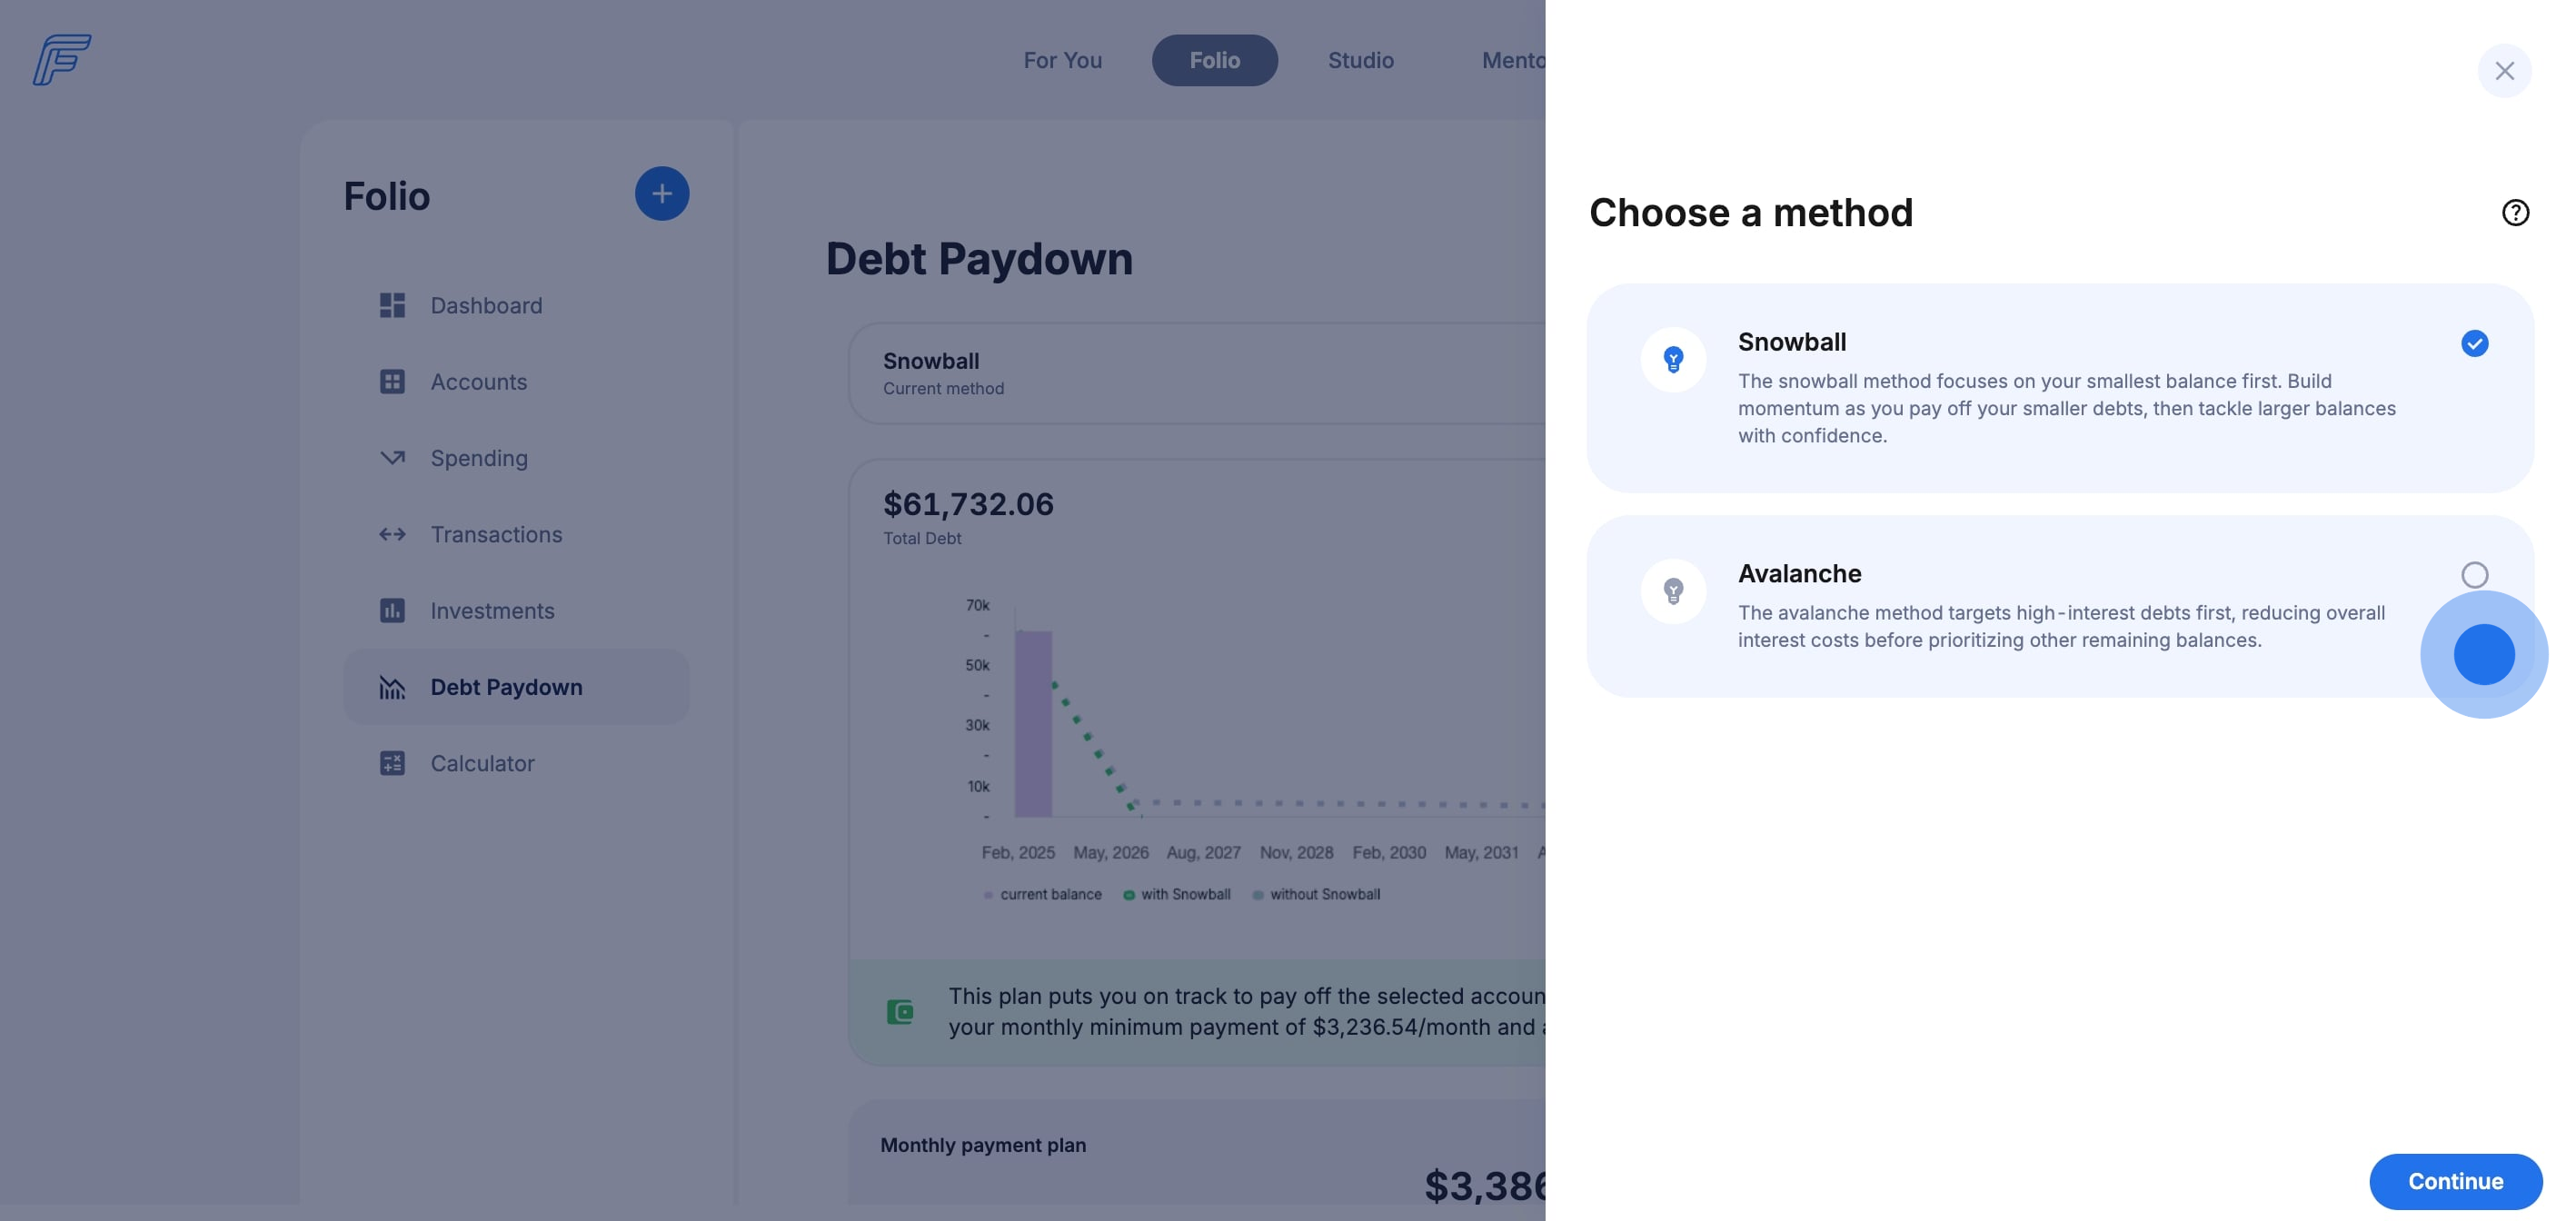This screenshot has height=1221, width=2576.
Task: Switch to the Studio tab
Action: click(1360, 61)
